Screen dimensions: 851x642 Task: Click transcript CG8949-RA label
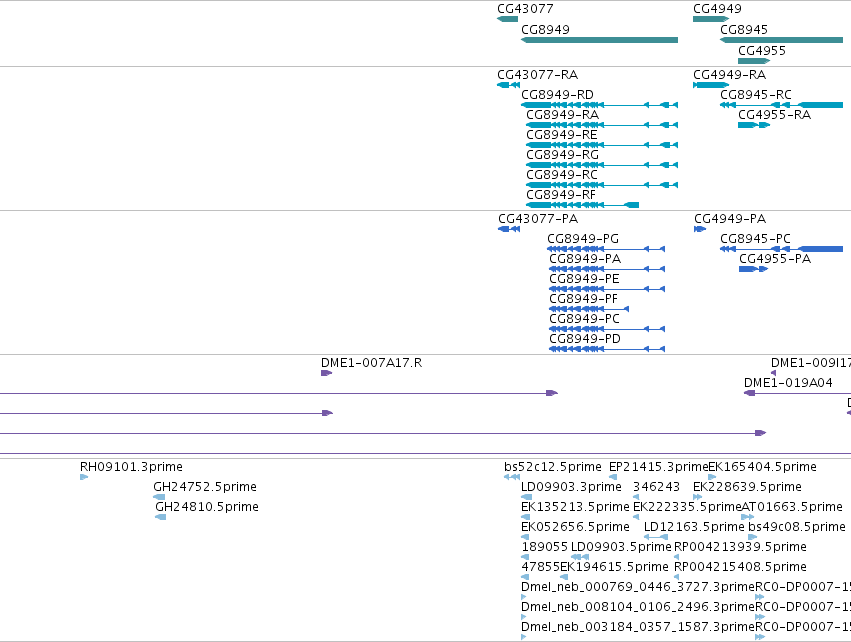click(562, 115)
